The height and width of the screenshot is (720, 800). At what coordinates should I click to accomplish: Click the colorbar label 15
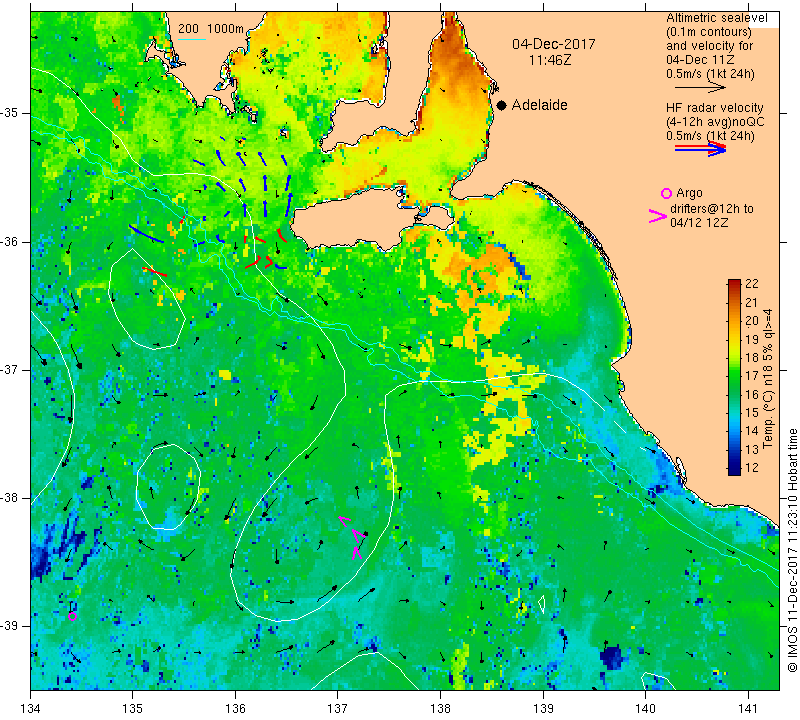click(x=752, y=412)
